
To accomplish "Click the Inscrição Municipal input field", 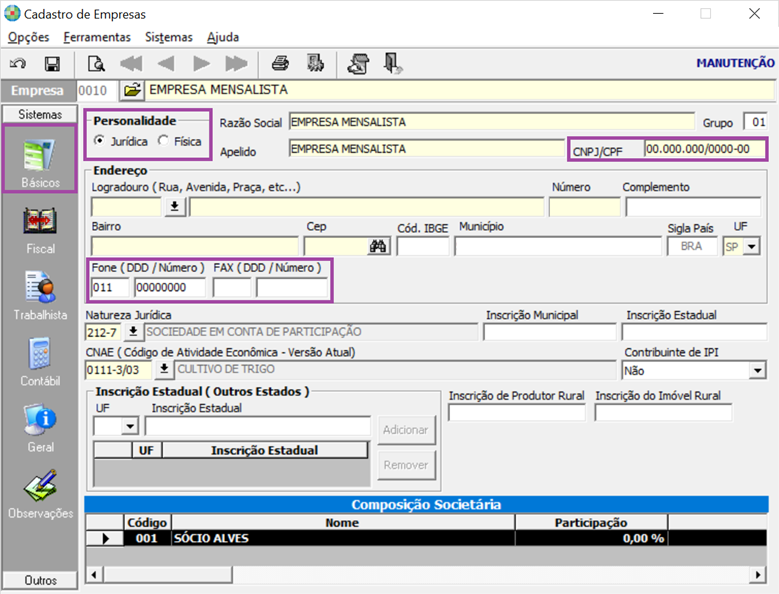I will click(x=549, y=332).
